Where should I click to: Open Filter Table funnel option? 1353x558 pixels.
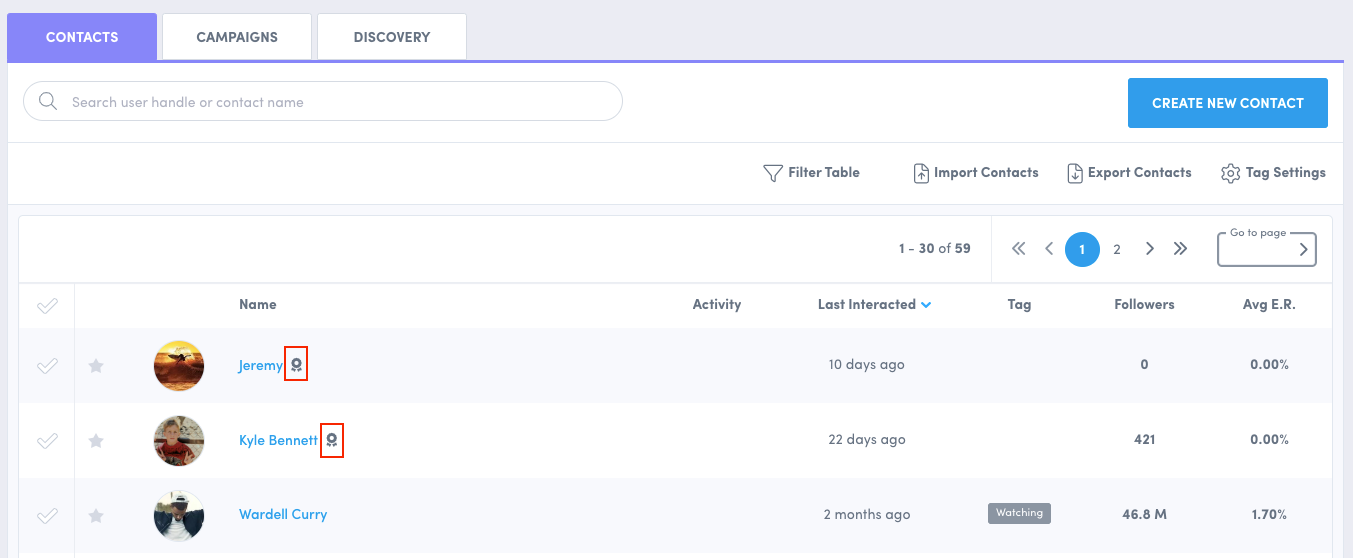[772, 173]
